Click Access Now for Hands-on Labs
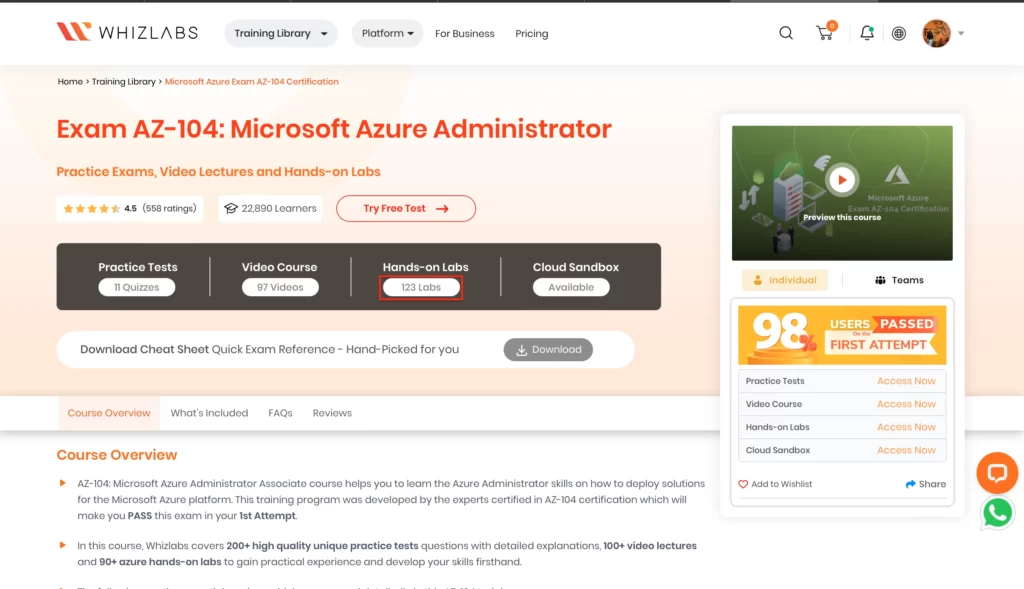This screenshot has height=589, width=1024. tap(906, 427)
